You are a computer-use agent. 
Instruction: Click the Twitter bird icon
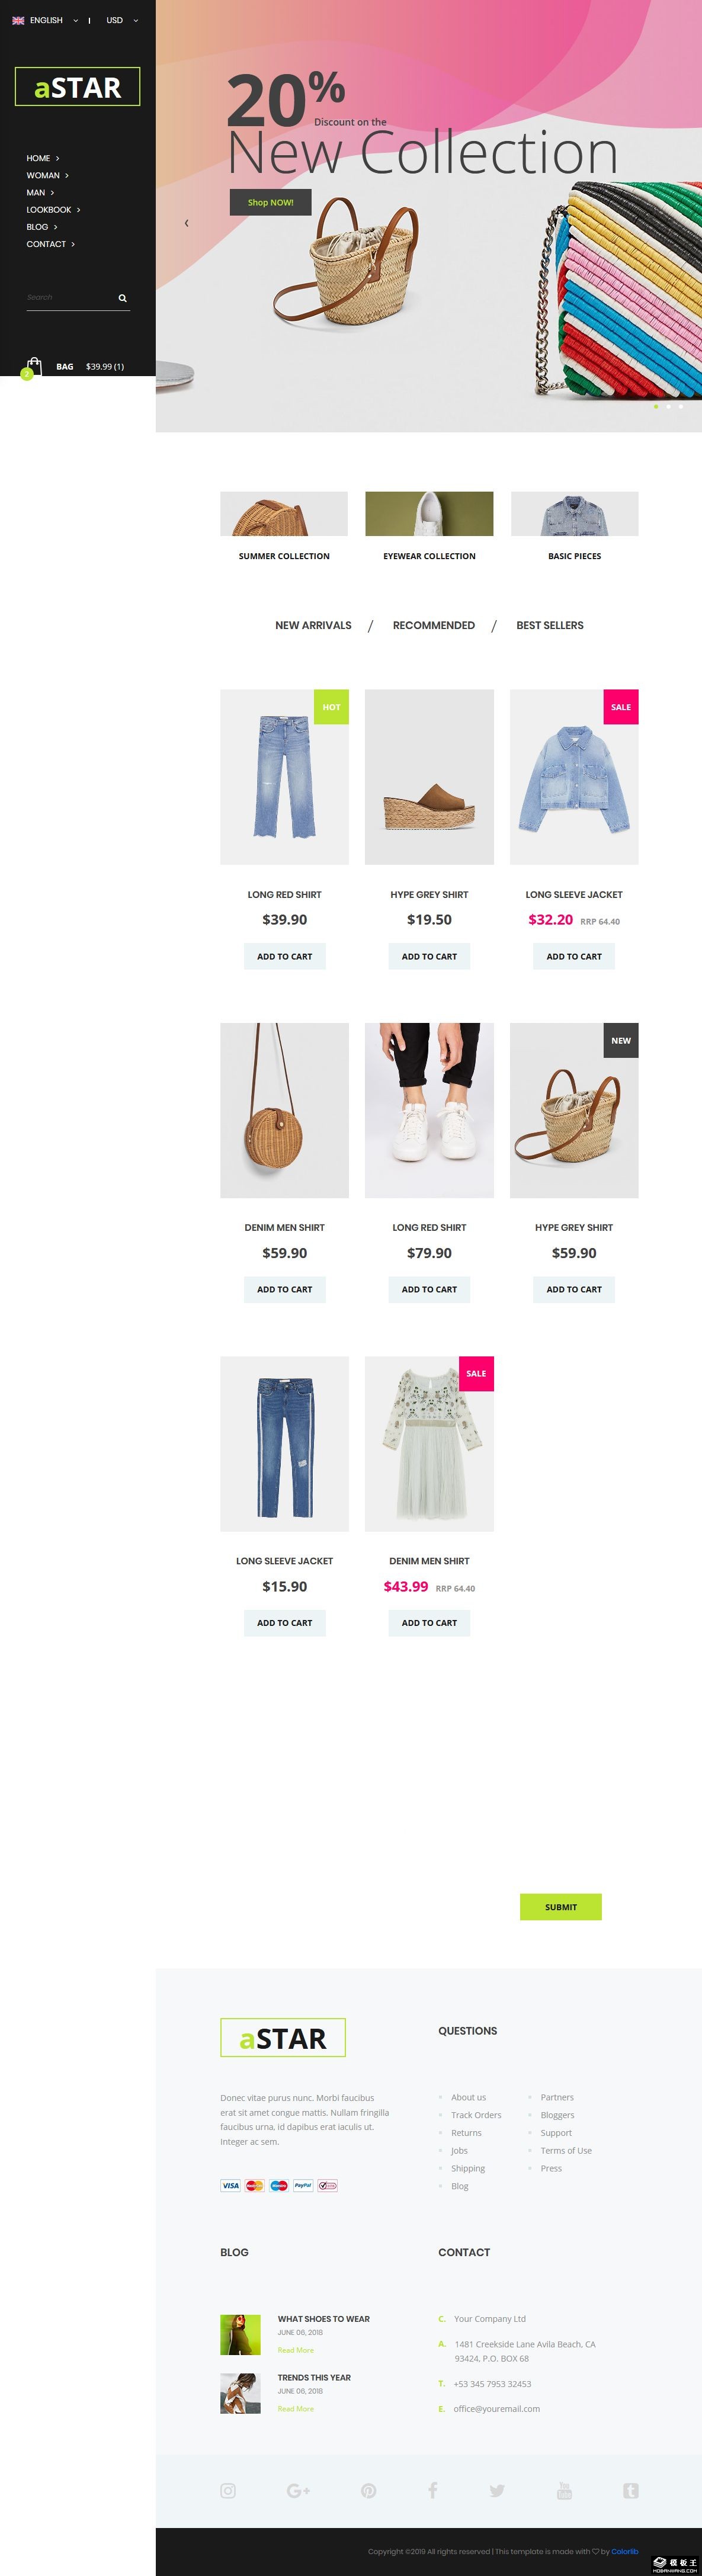point(497,2490)
